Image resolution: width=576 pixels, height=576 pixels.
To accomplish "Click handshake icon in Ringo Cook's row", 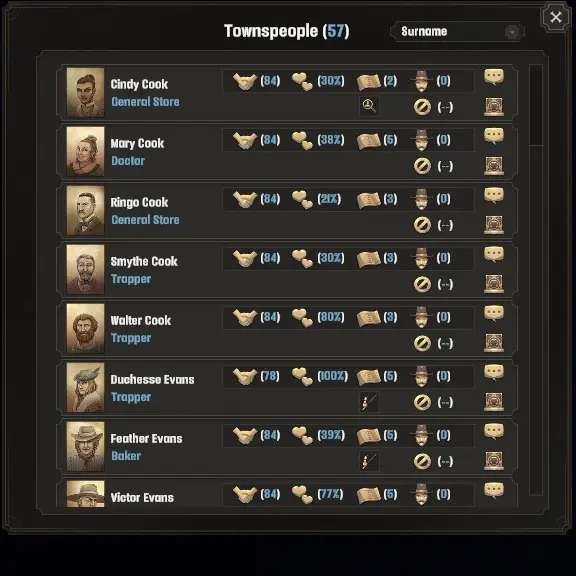I will click(245, 199).
